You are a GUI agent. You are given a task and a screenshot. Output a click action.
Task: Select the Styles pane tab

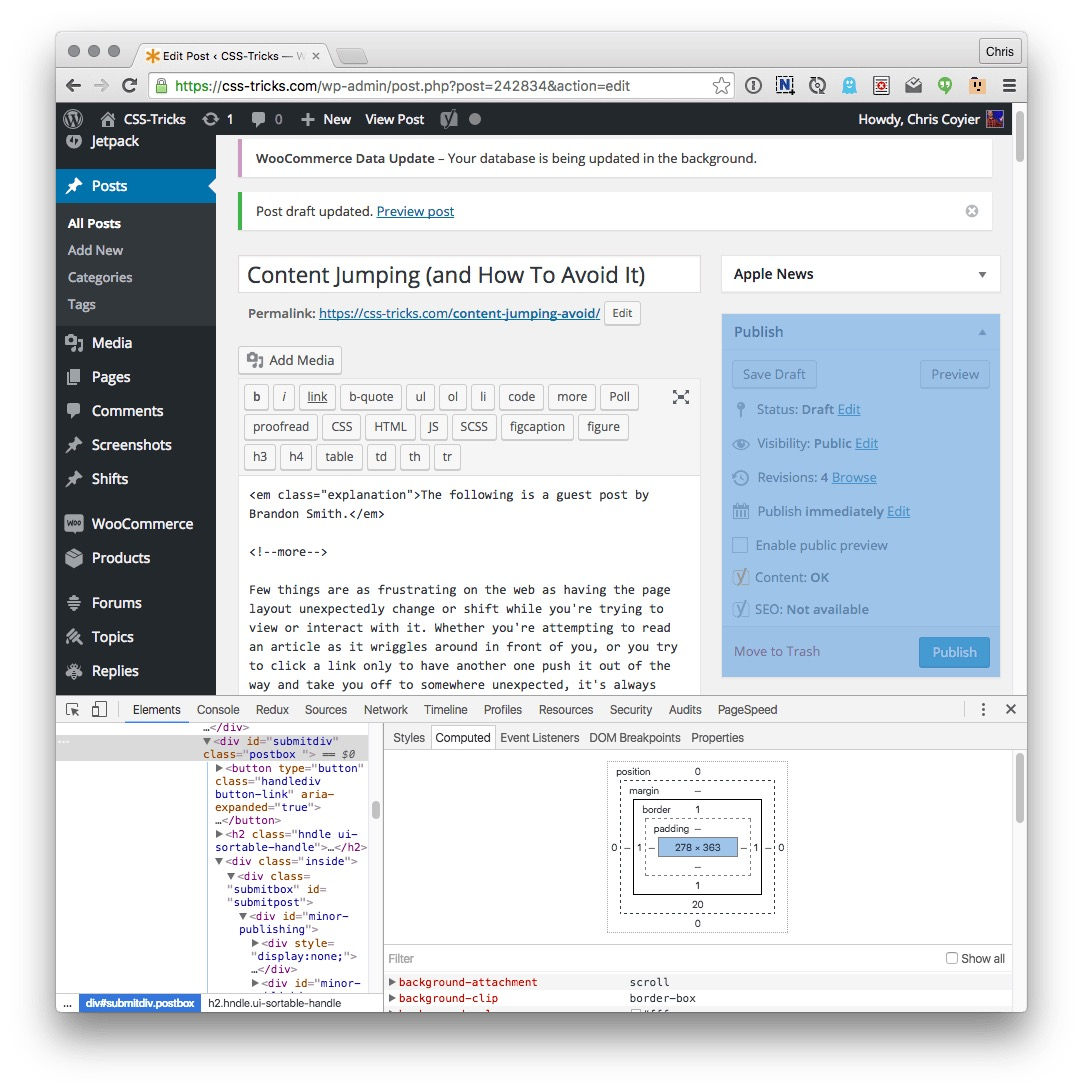tap(409, 738)
